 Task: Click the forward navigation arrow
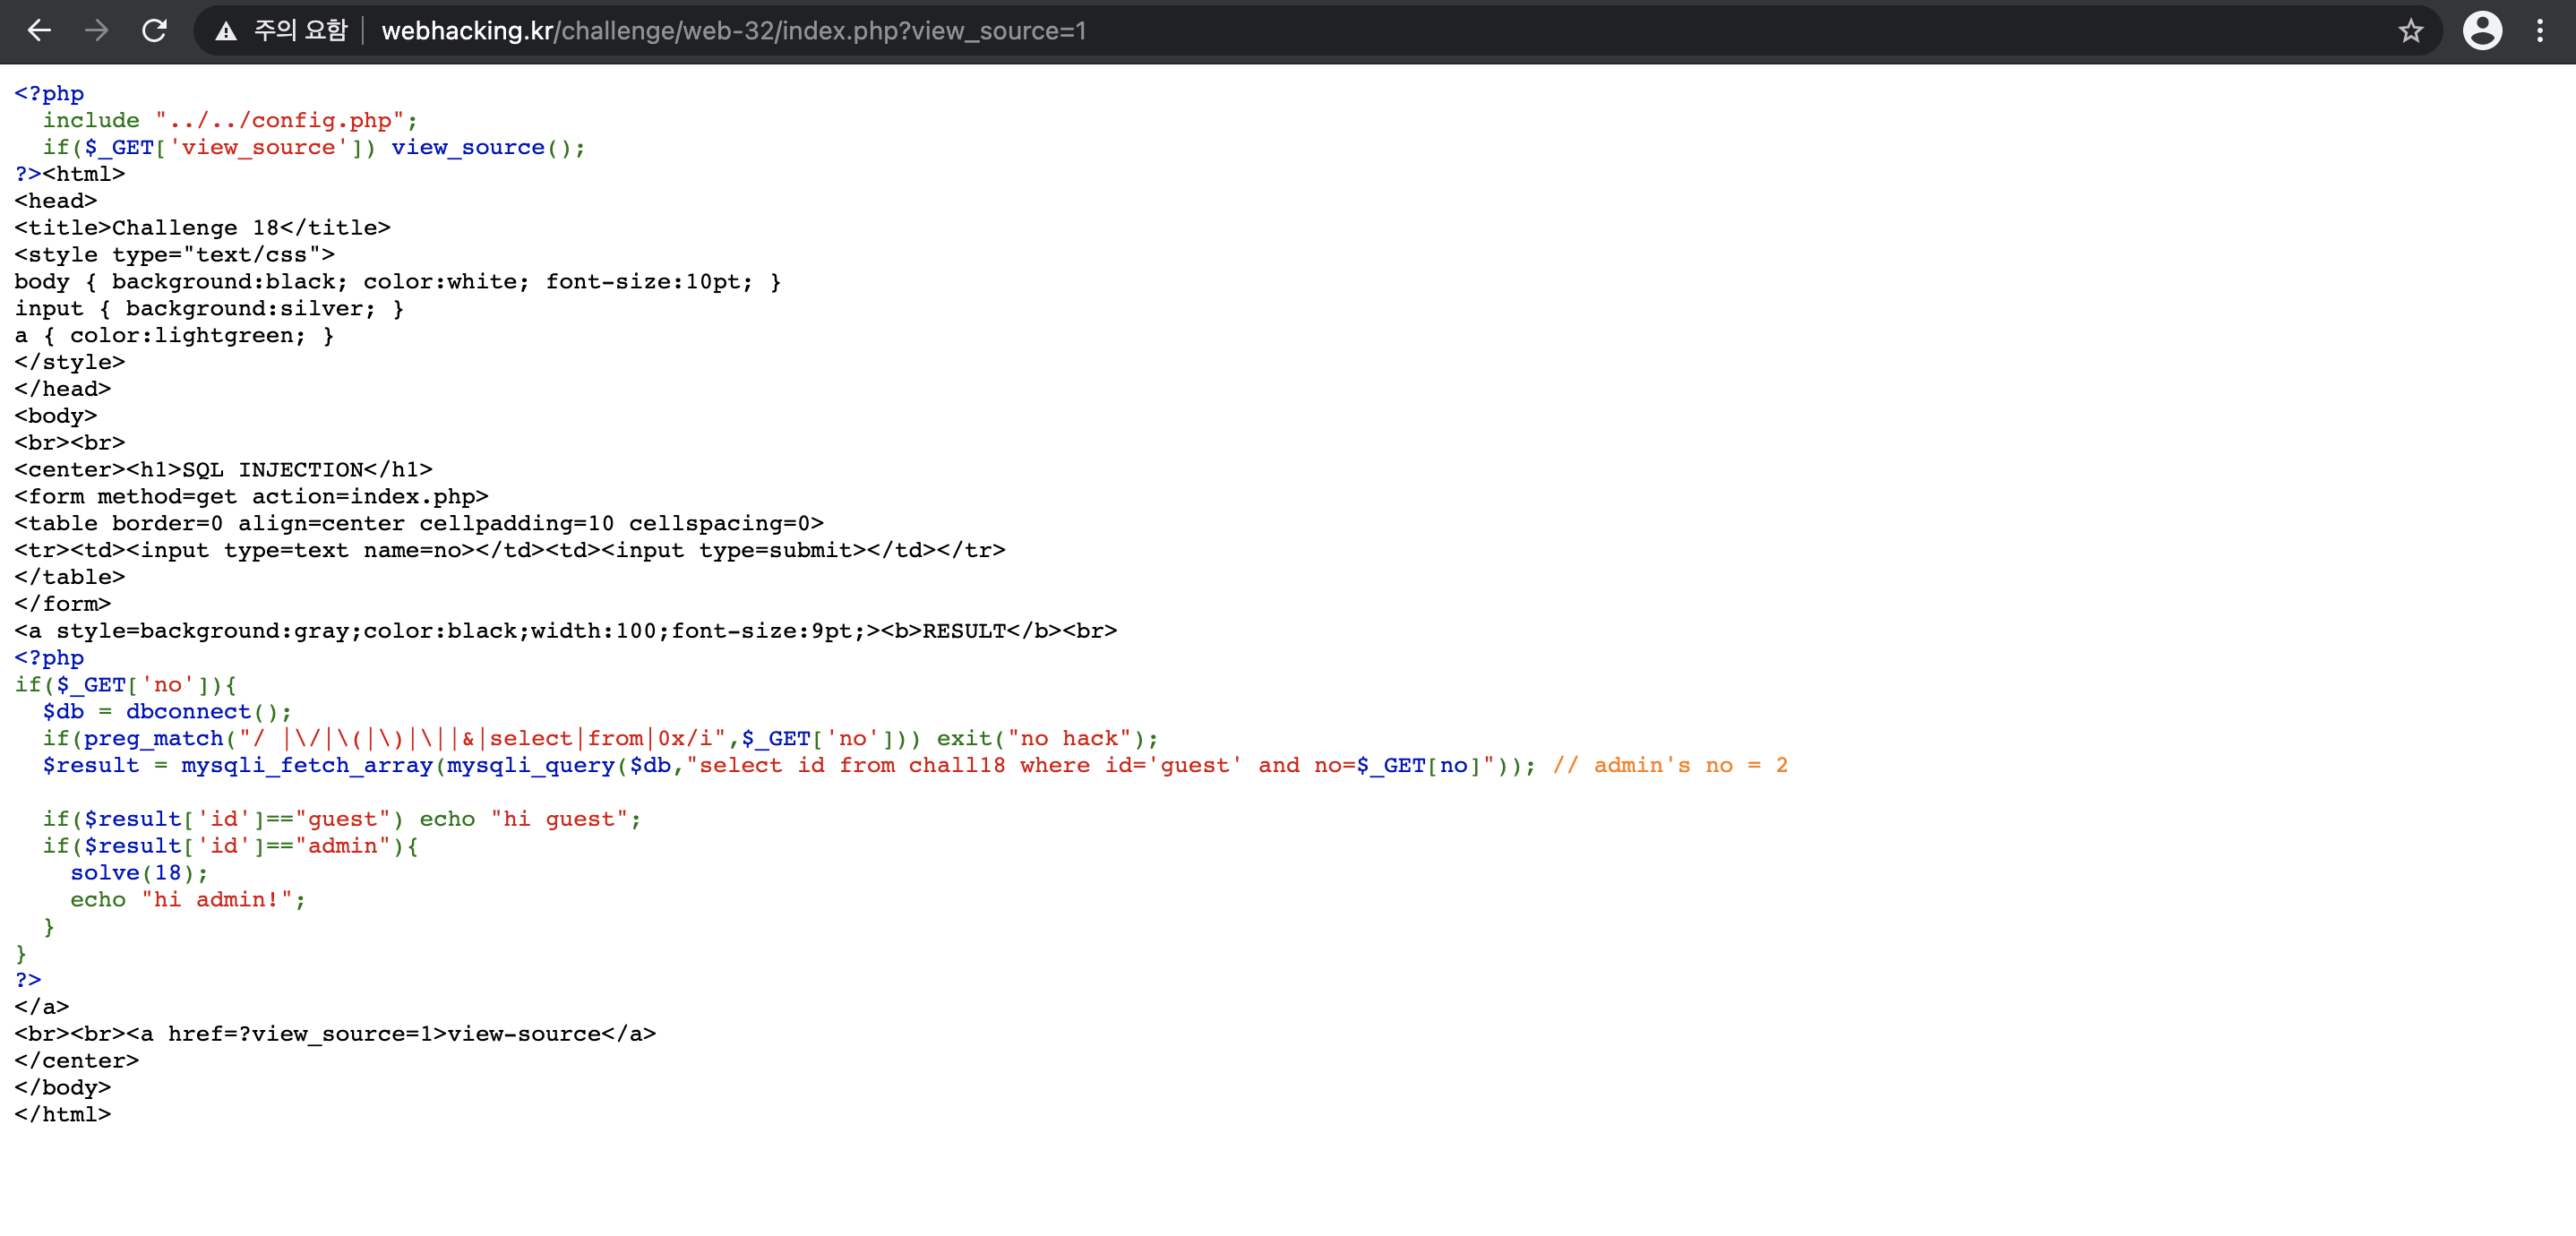pyautogui.click(x=97, y=31)
